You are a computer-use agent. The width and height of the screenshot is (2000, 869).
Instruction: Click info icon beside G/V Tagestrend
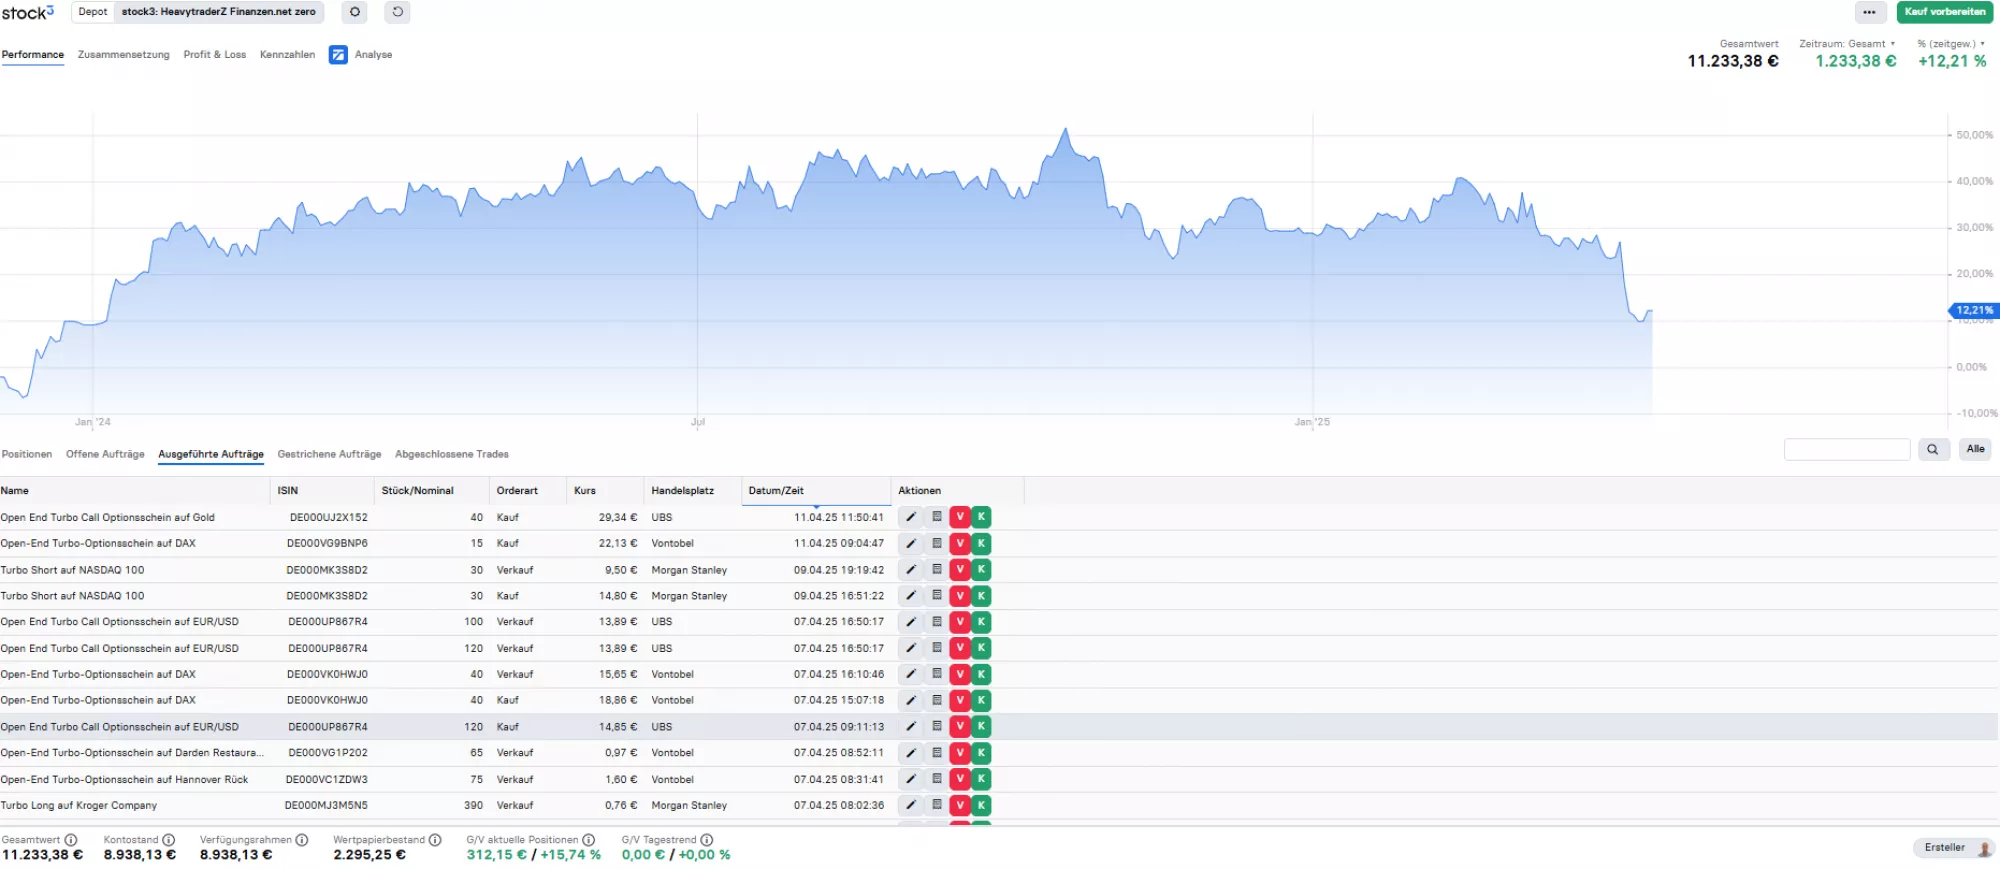click(x=707, y=840)
